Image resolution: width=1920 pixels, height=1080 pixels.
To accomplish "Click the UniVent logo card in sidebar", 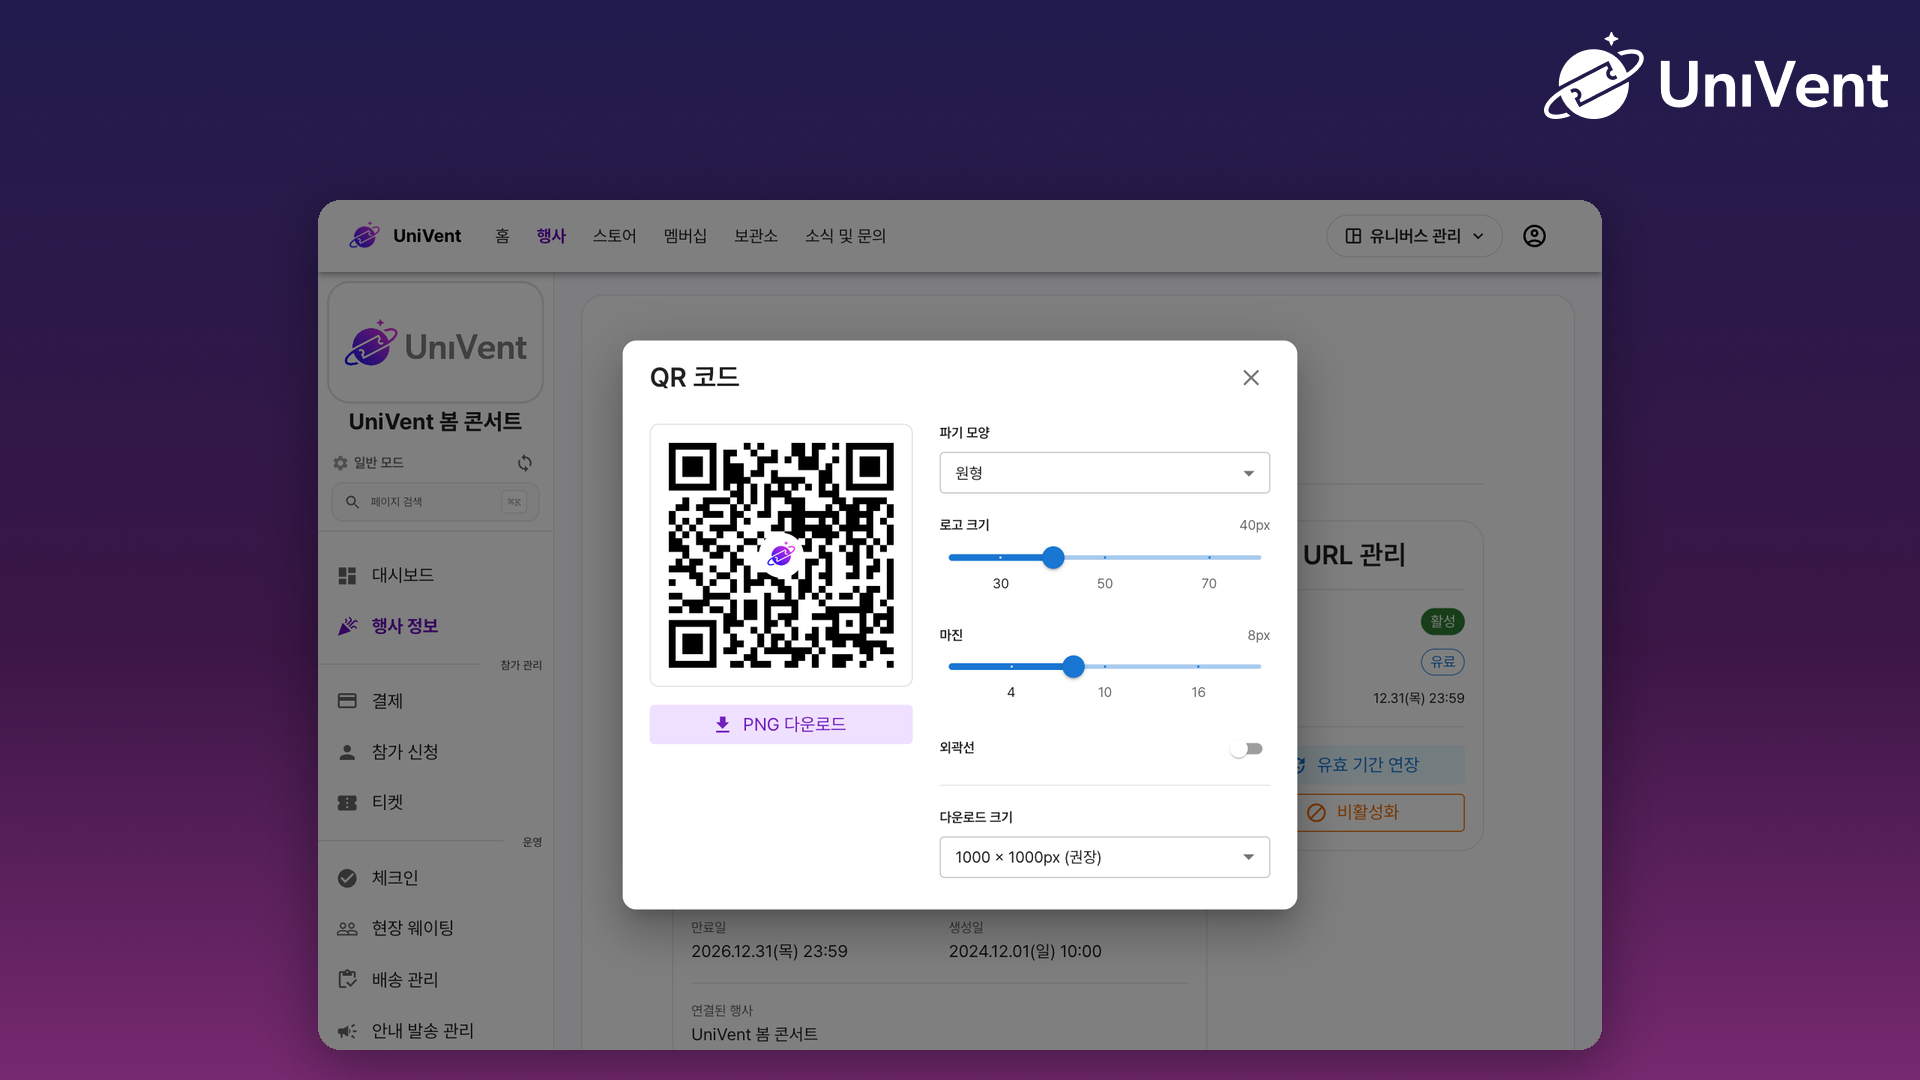I will pyautogui.click(x=435, y=343).
